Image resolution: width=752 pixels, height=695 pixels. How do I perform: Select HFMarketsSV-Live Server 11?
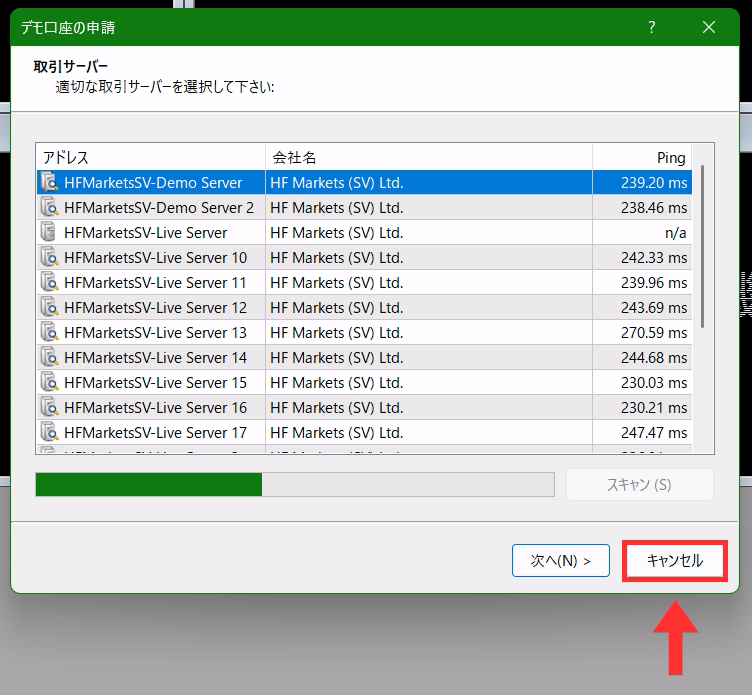click(x=155, y=283)
